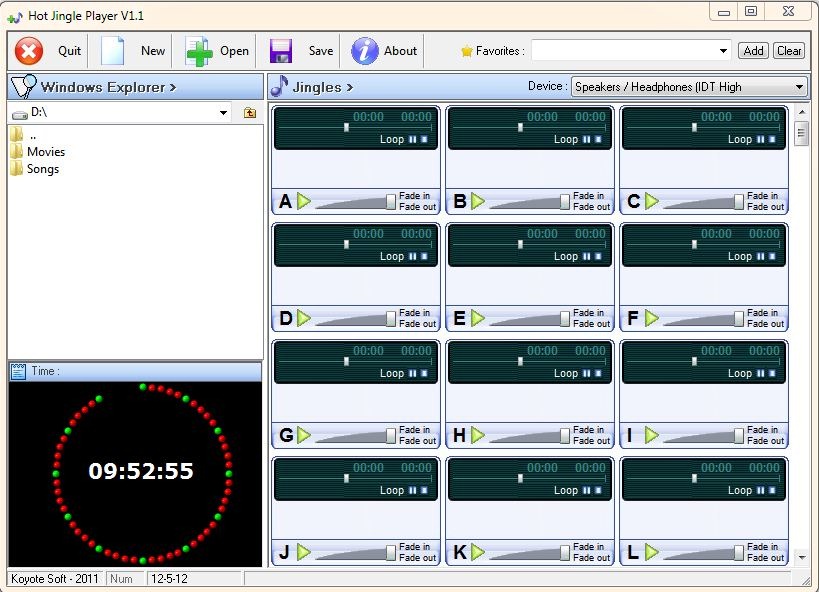Click the Clear favorites button
819x592 pixels.
click(x=789, y=51)
